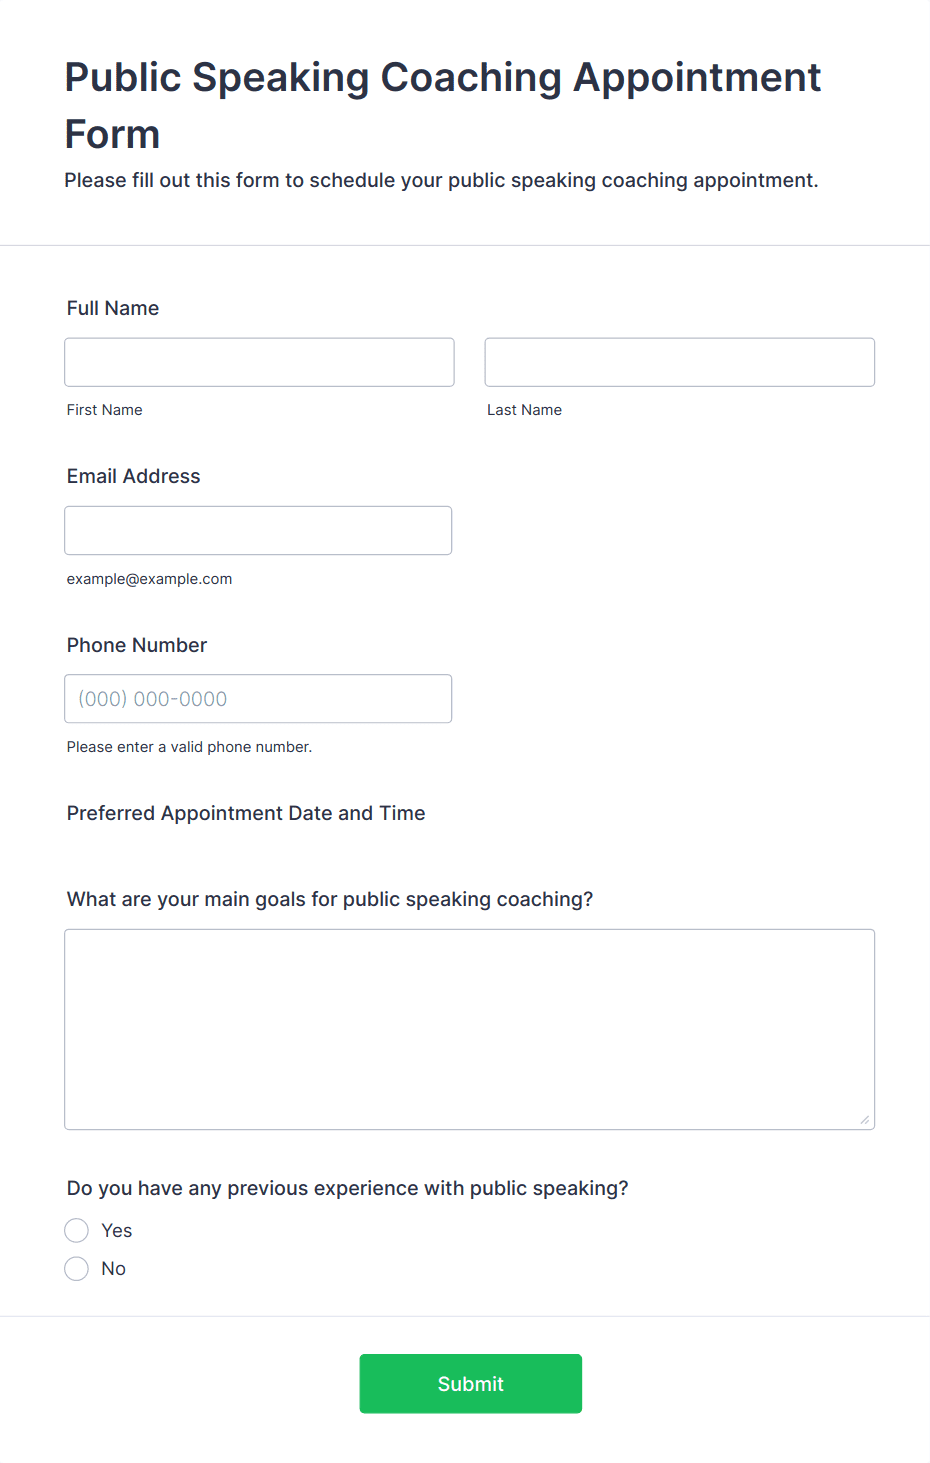This screenshot has width=930, height=1463.
Task: Click the "Last Name" sublabel text
Action: point(524,410)
